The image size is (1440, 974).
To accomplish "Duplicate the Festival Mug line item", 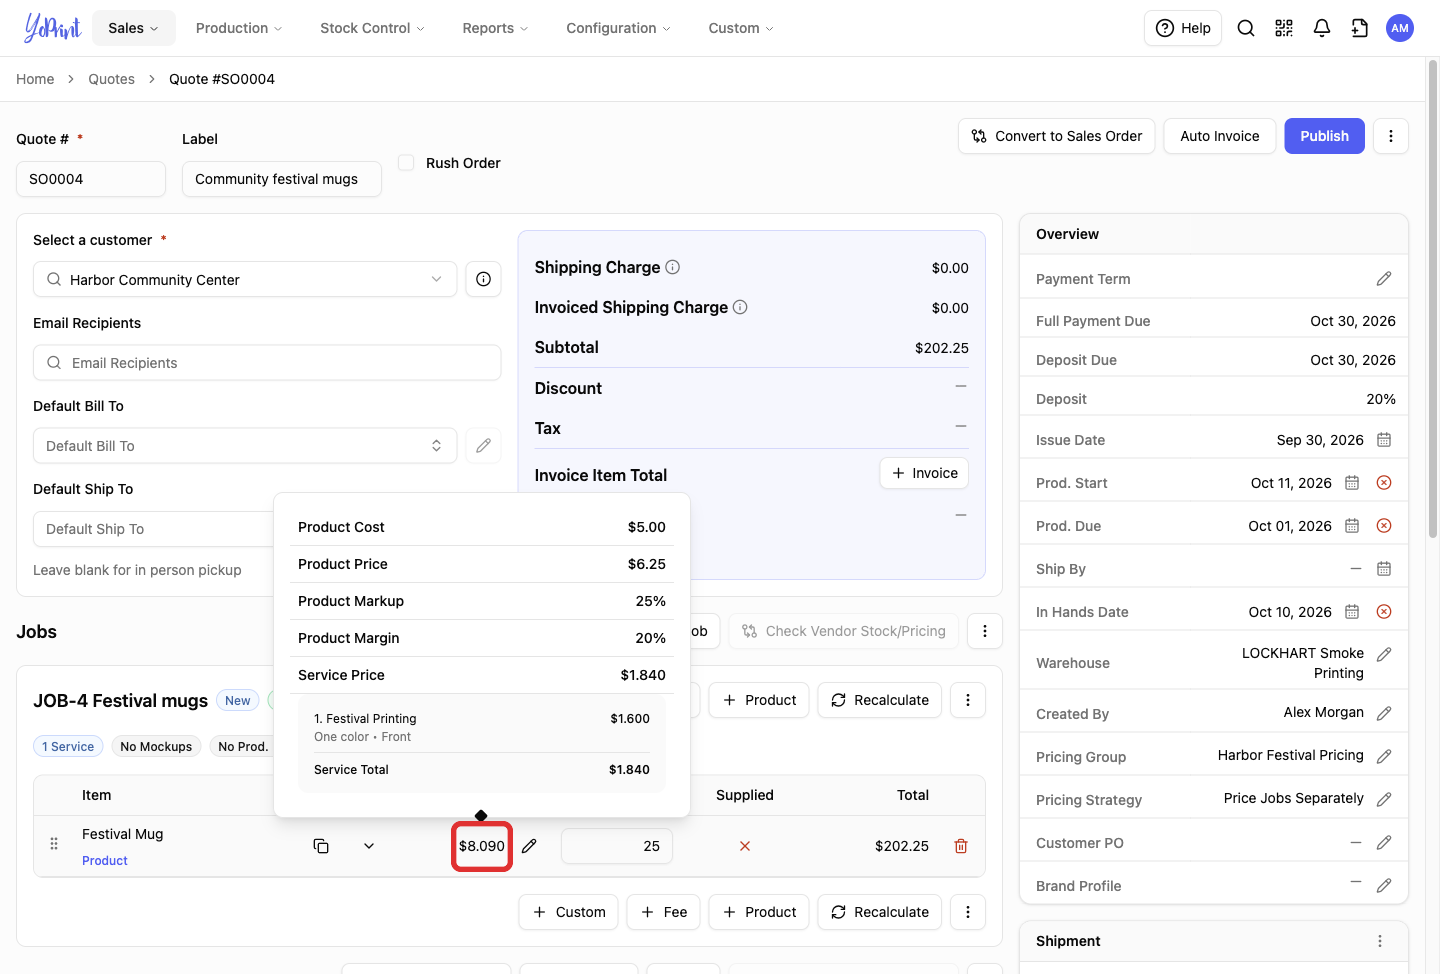I will click(321, 846).
